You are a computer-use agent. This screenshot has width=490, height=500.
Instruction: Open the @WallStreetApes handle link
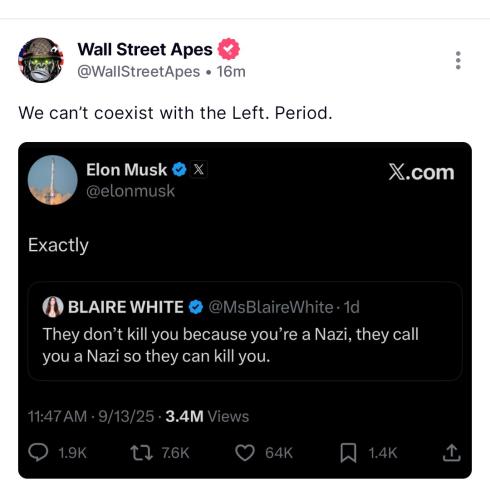click(139, 72)
